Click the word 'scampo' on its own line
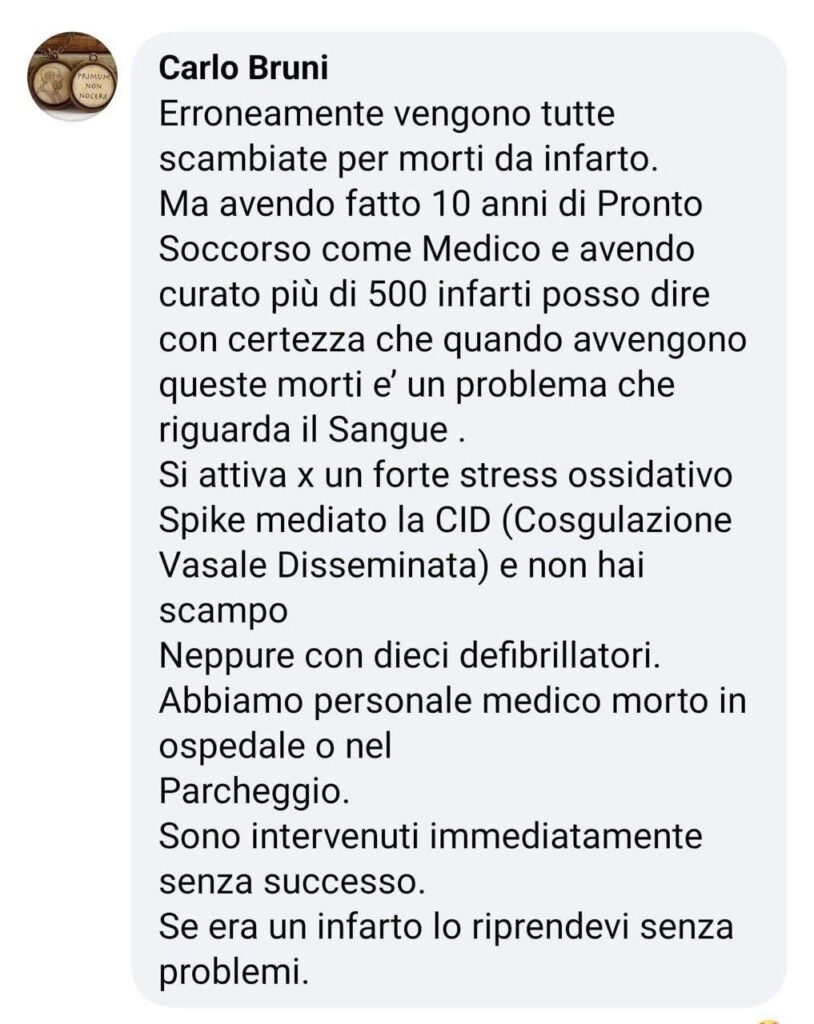 tap(223, 613)
